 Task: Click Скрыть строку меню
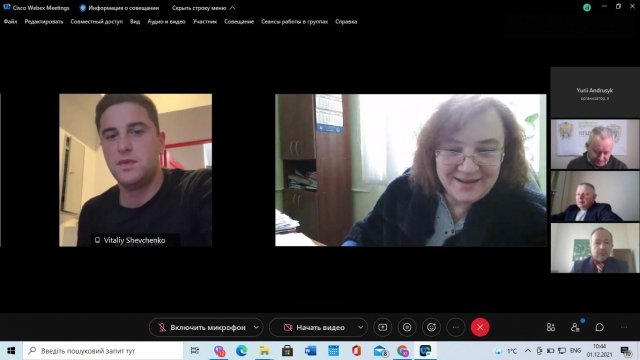tap(203, 8)
